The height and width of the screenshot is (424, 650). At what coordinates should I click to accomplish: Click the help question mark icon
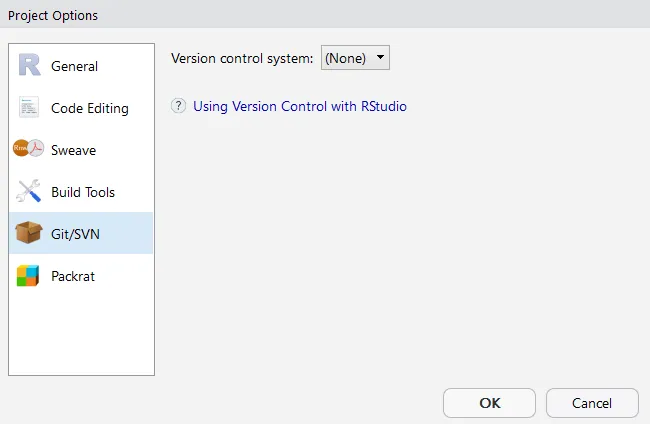tap(179, 106)
